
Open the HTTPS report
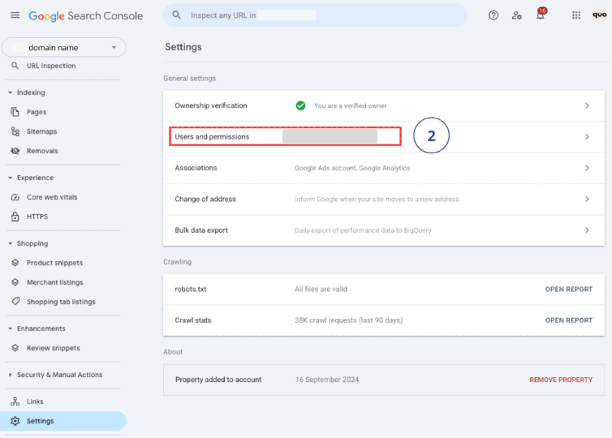coord(37,217)
